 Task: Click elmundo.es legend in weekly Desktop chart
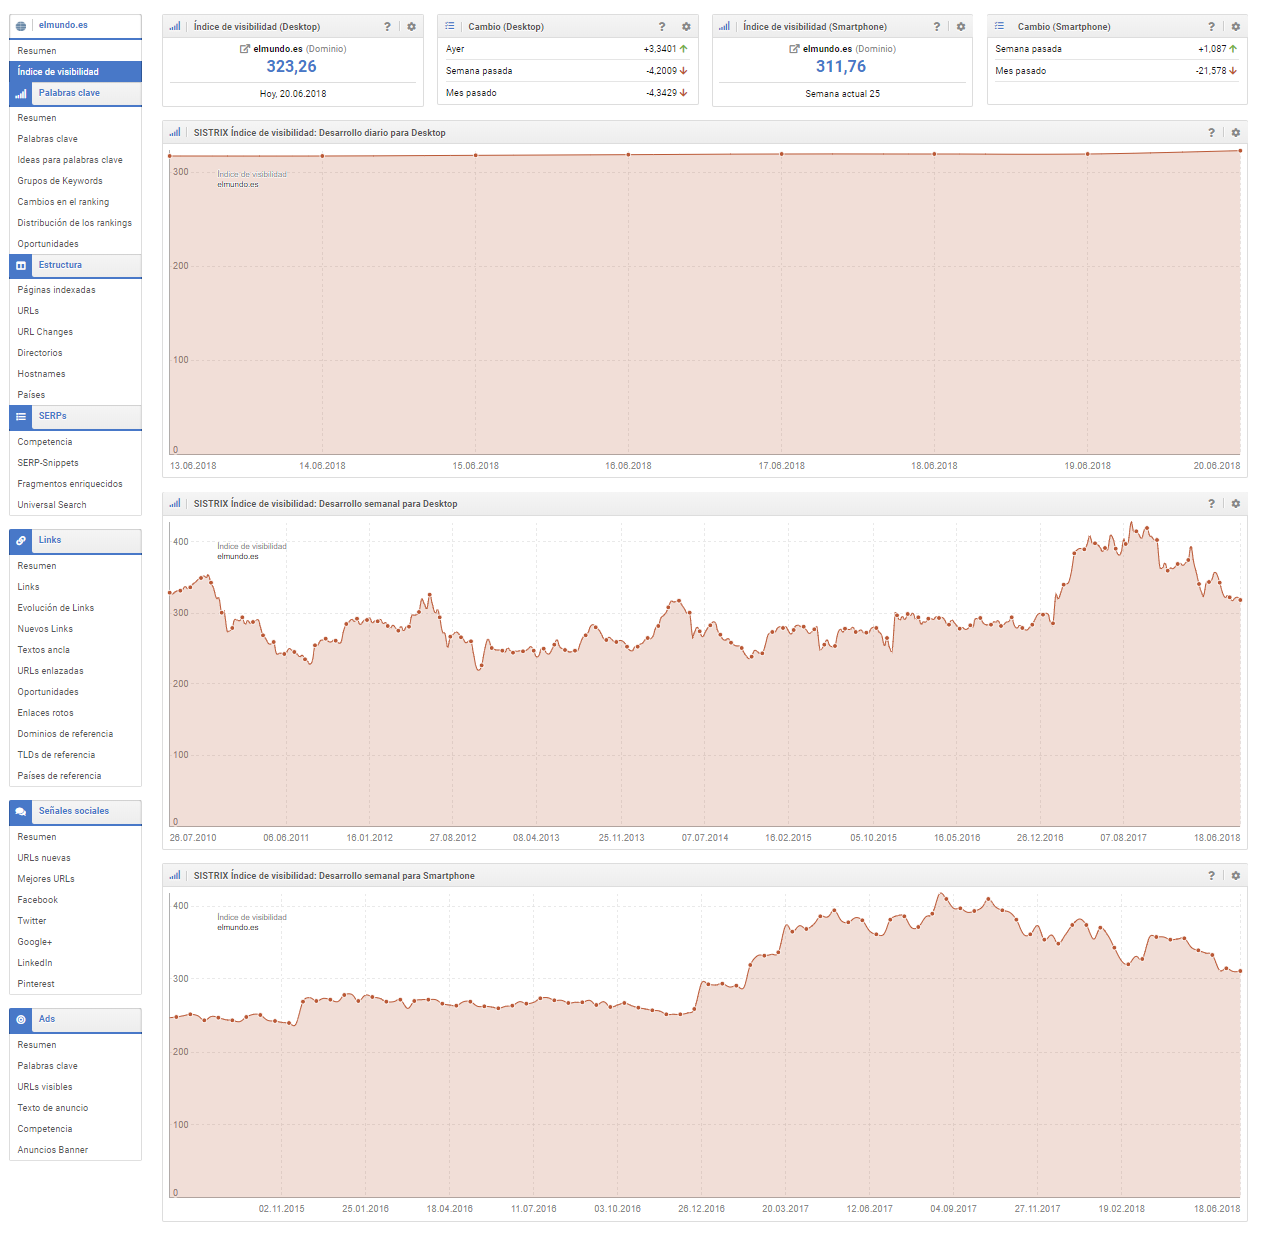pyautogui.click(x=238, y=556)
